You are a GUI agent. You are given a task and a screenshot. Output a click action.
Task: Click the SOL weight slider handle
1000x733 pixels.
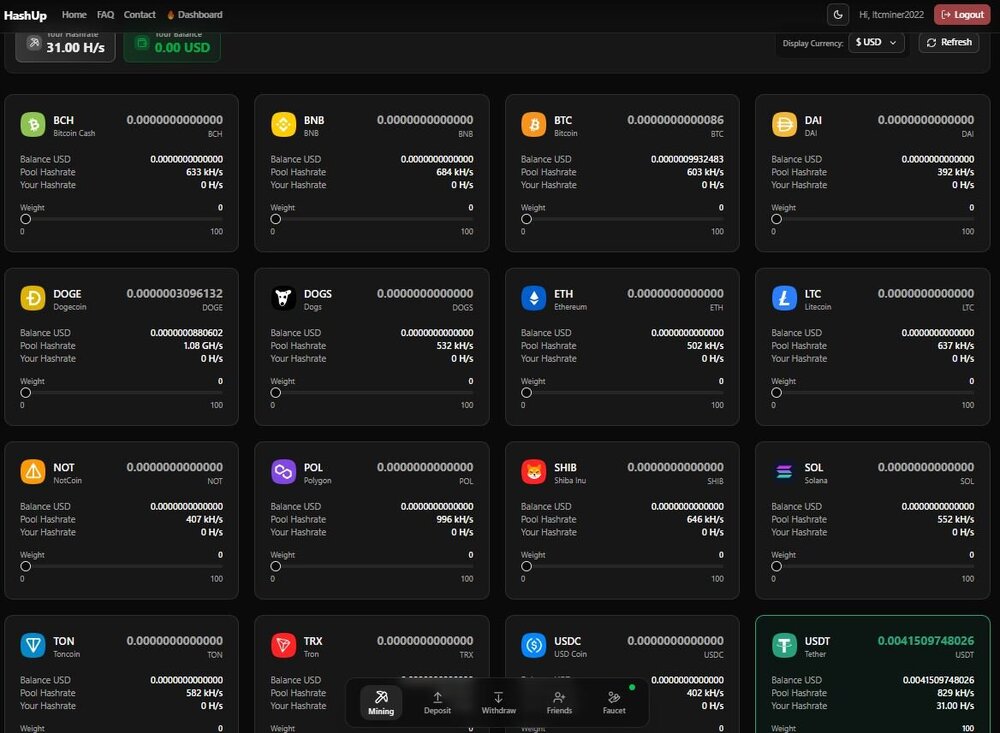(776, 566)
